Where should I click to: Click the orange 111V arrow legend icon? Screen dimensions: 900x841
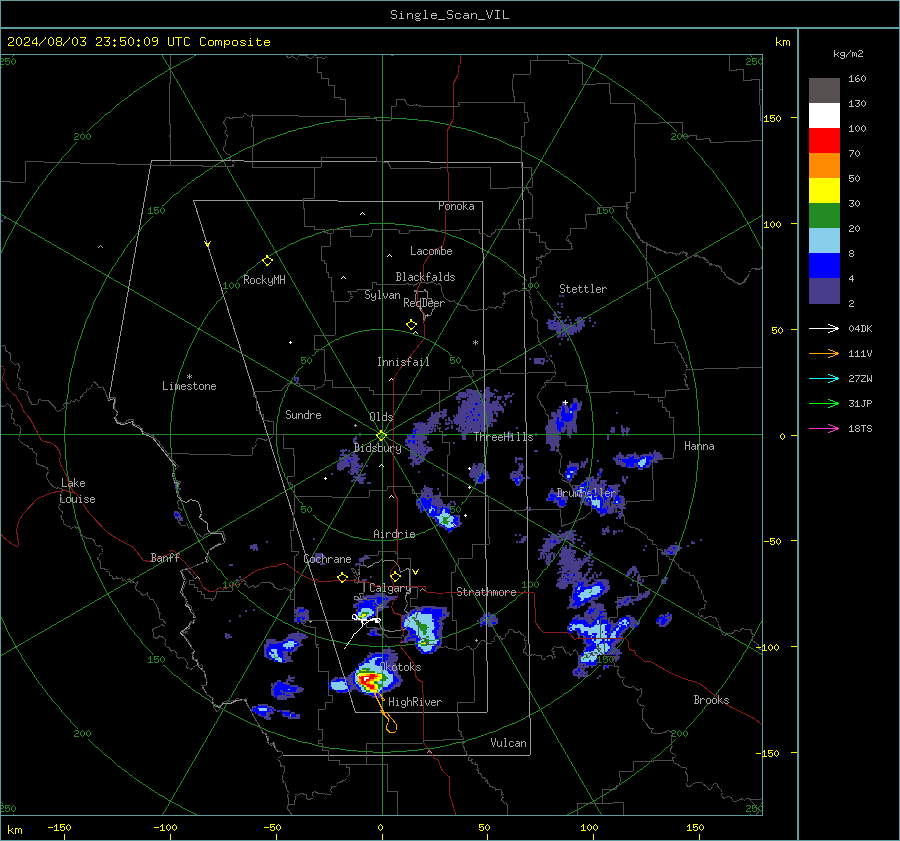824,354
